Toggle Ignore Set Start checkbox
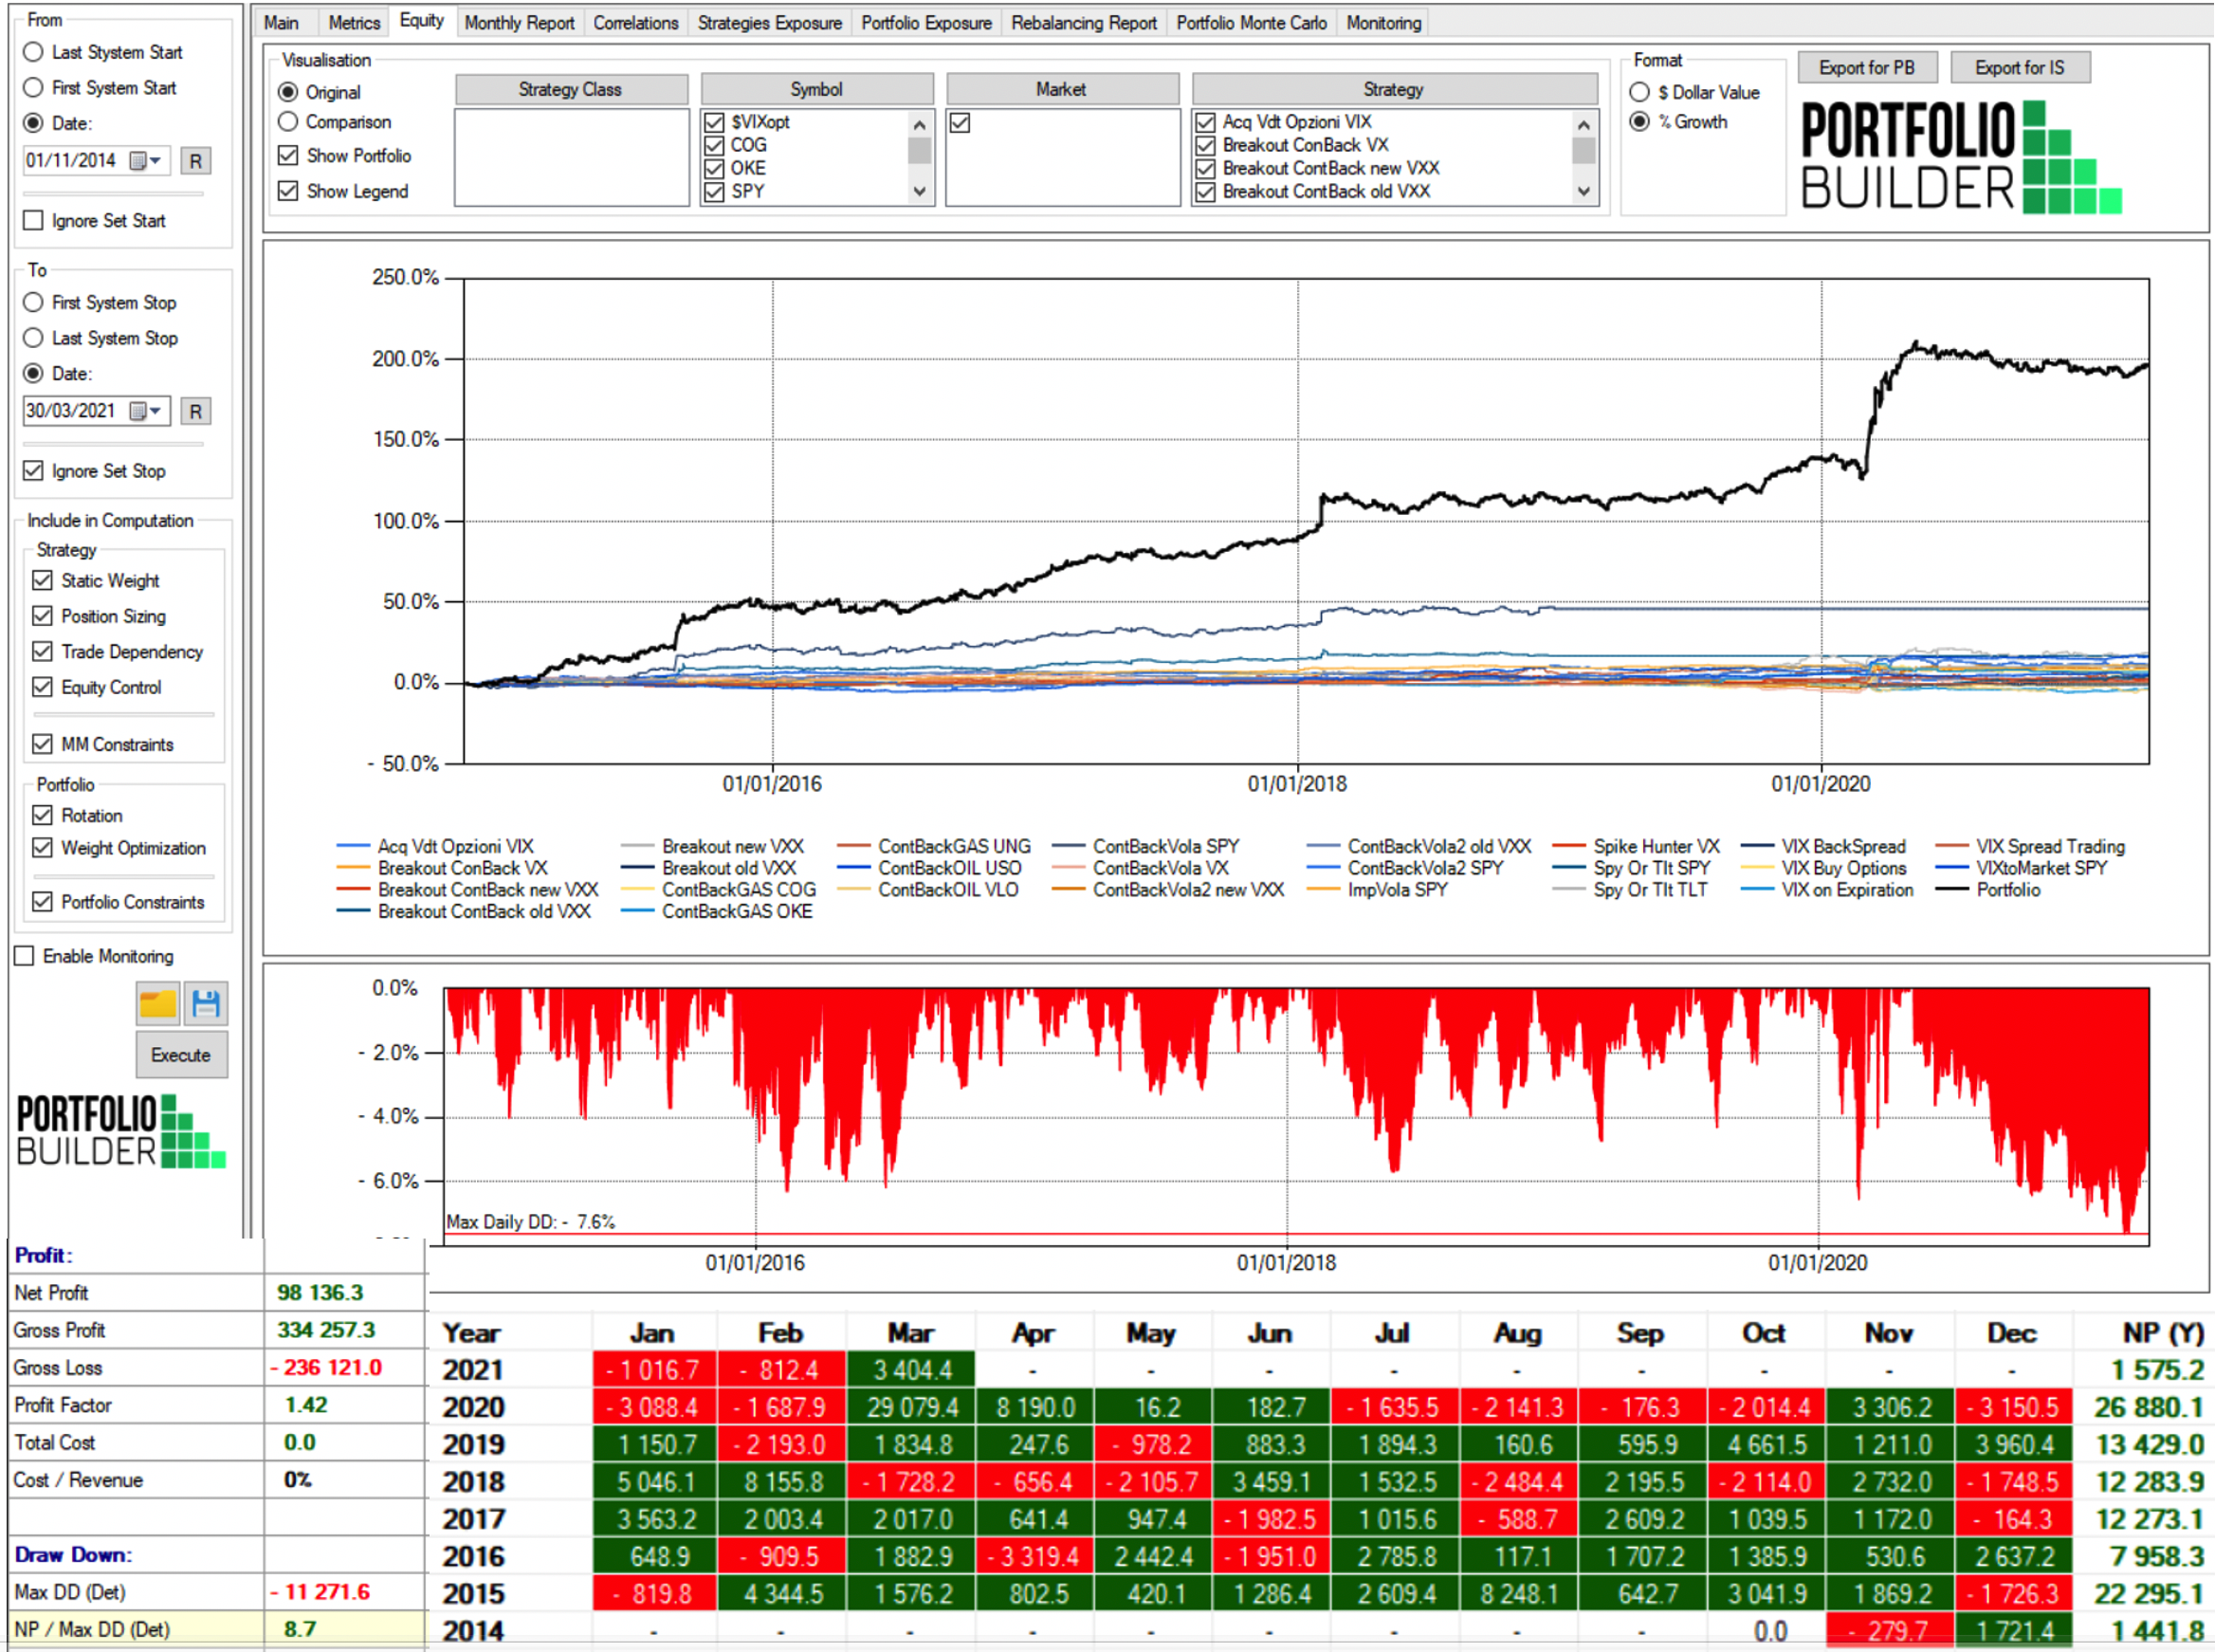Screen dimensions: 2215x1652 pyautogui.click(x=33, y=220)
